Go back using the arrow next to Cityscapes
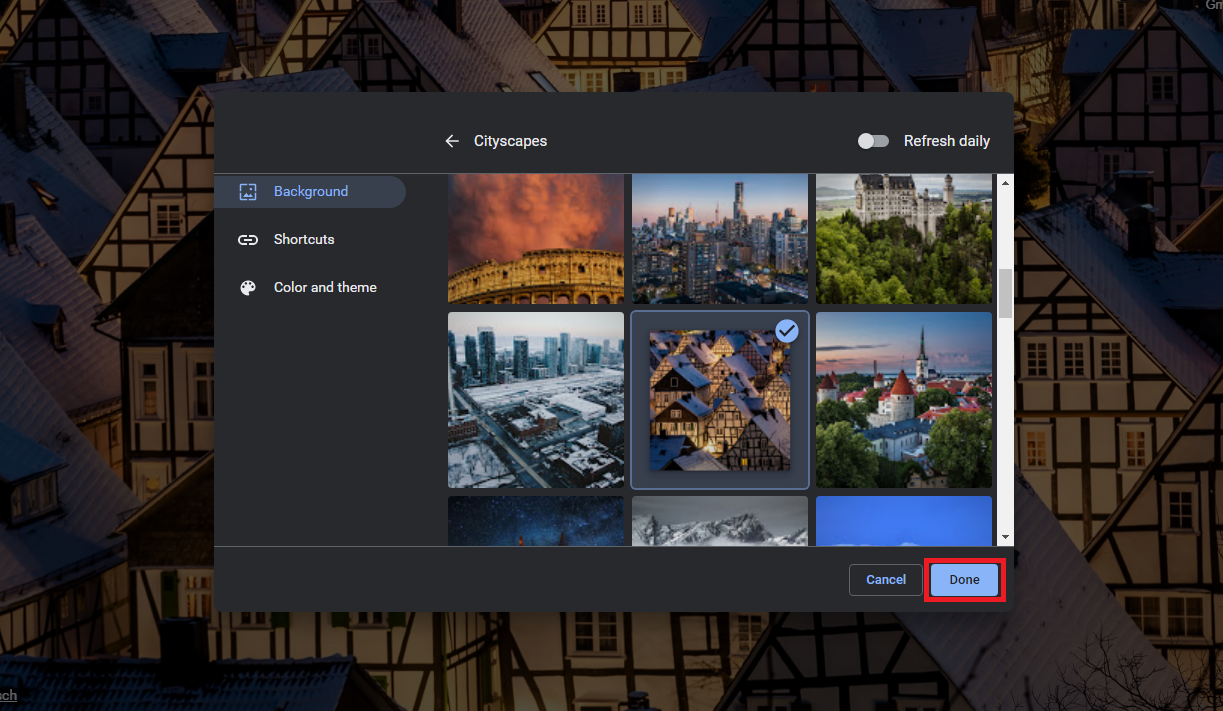Viewport: 1223px width, 711px height. click(x=452, y=141)
